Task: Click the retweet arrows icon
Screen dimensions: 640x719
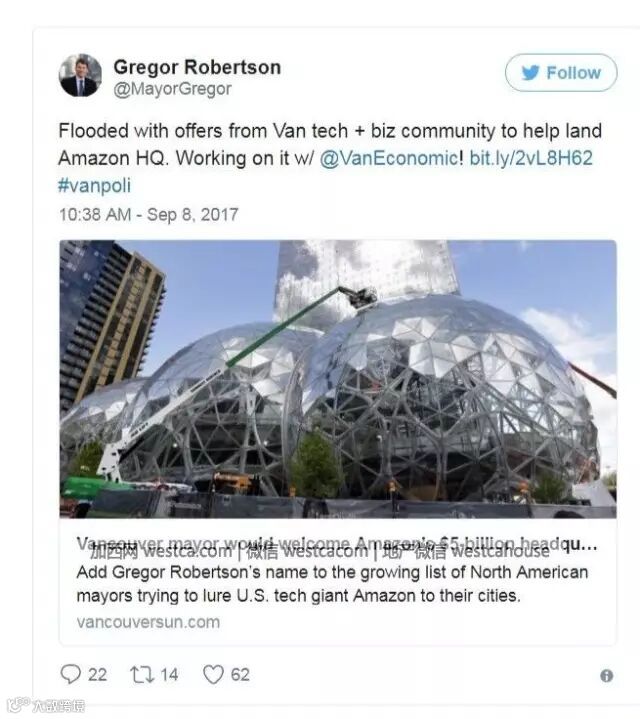Action: click(x=142, y=675)
